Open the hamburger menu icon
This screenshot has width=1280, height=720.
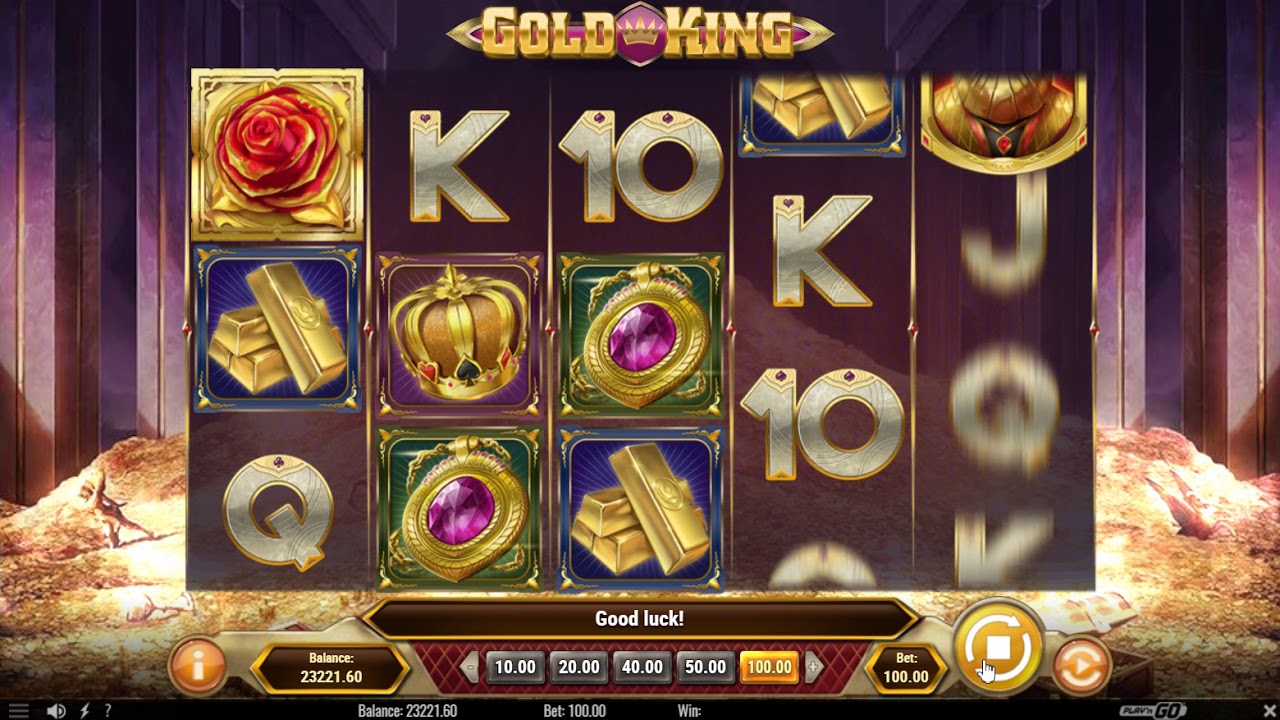(x=18, y=711)
